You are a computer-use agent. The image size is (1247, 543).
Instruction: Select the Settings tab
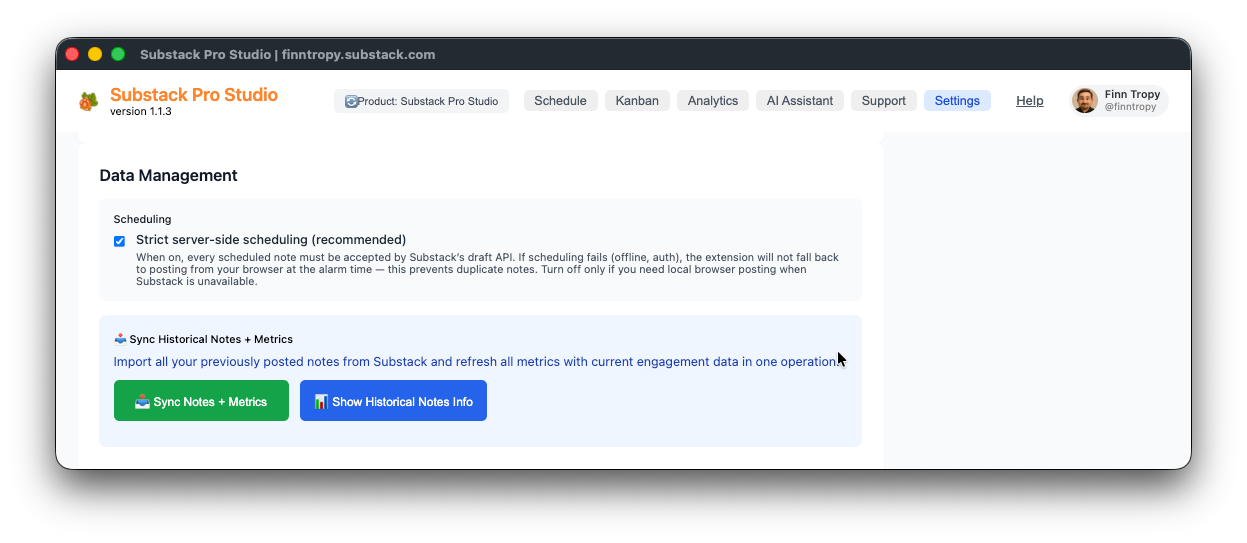tap(957, 101)
